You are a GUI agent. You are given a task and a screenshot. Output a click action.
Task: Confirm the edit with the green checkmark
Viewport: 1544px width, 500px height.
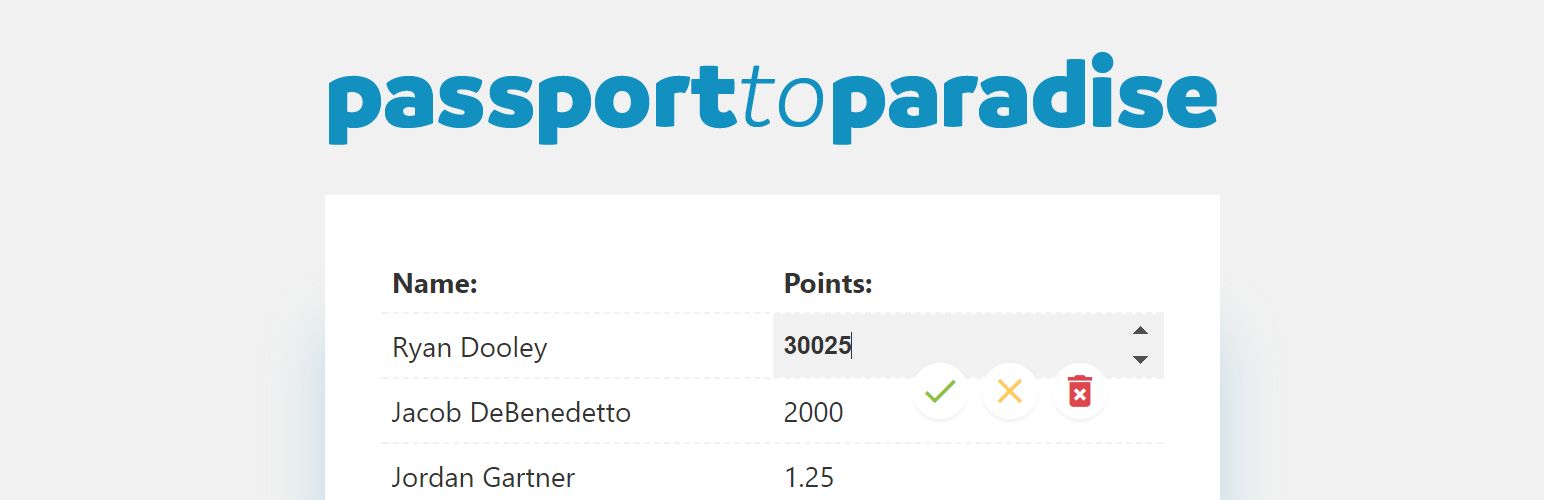940,391
